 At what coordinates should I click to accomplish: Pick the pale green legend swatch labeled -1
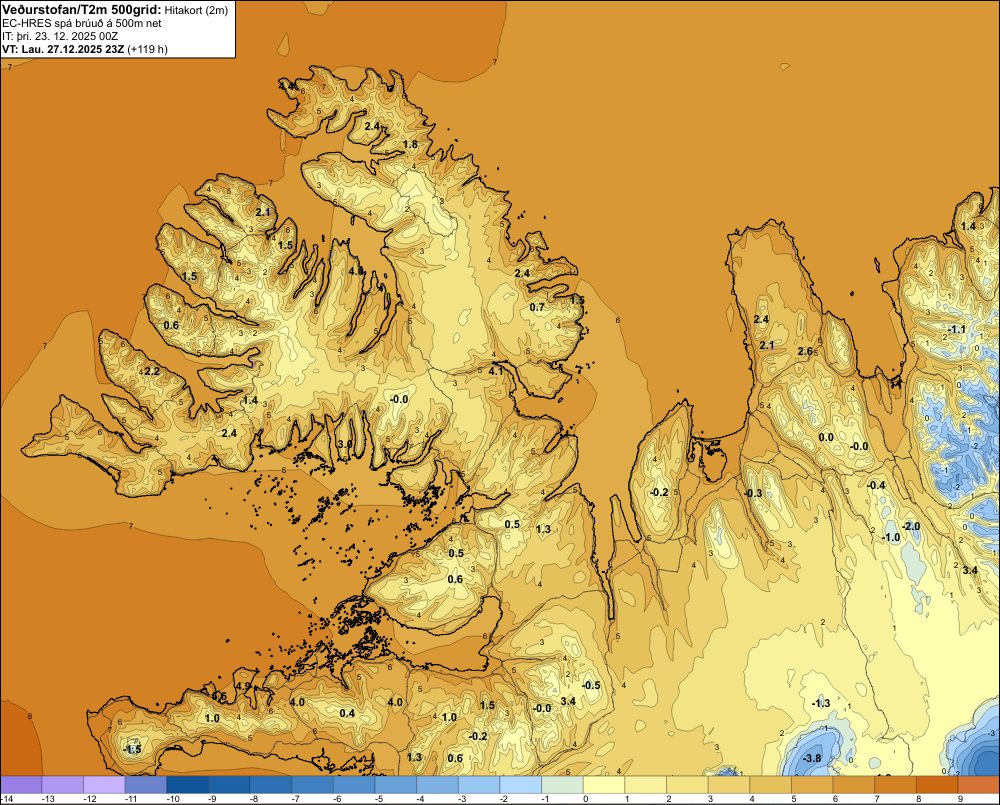coord(562,785)
